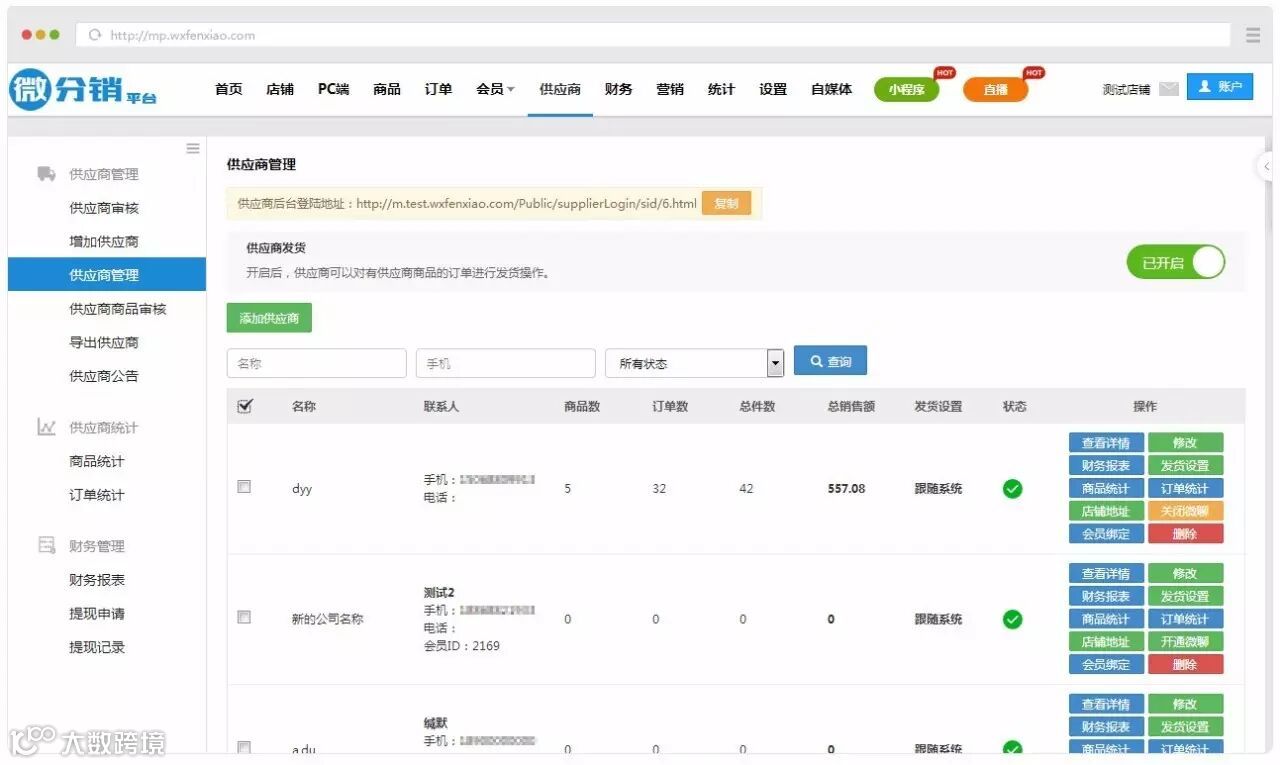Click 开通微聊 for 新的公司名称
Screen dimensions: 1280x765
point(1185,642)
